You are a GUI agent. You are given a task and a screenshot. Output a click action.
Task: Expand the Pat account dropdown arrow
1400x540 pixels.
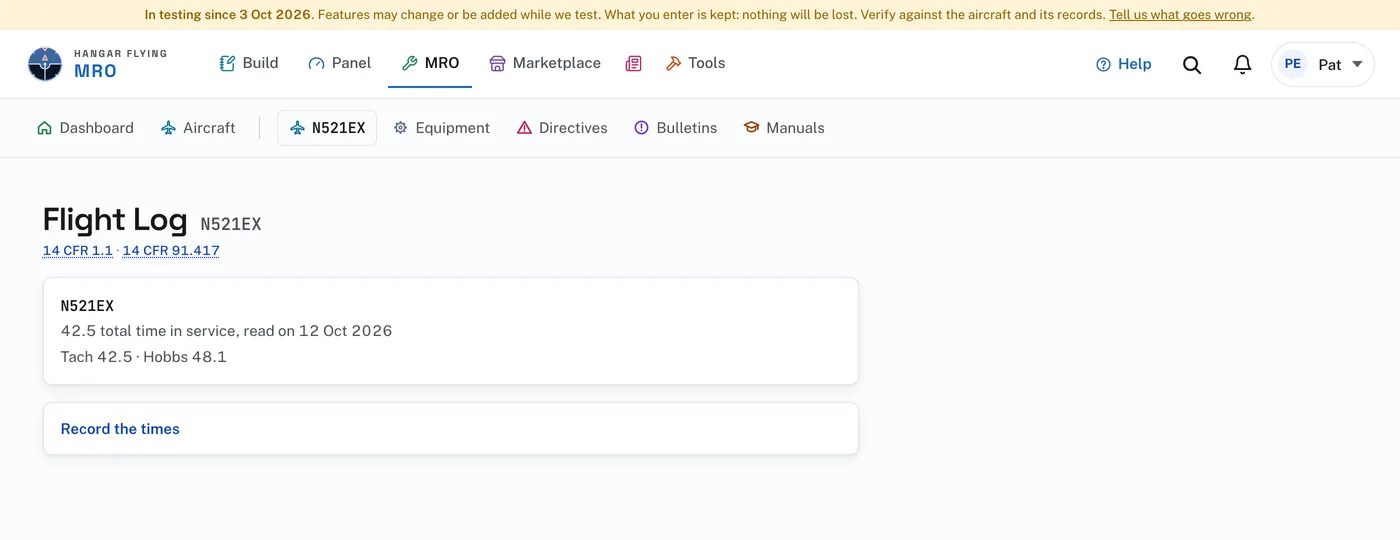(x=1357, y=64)
